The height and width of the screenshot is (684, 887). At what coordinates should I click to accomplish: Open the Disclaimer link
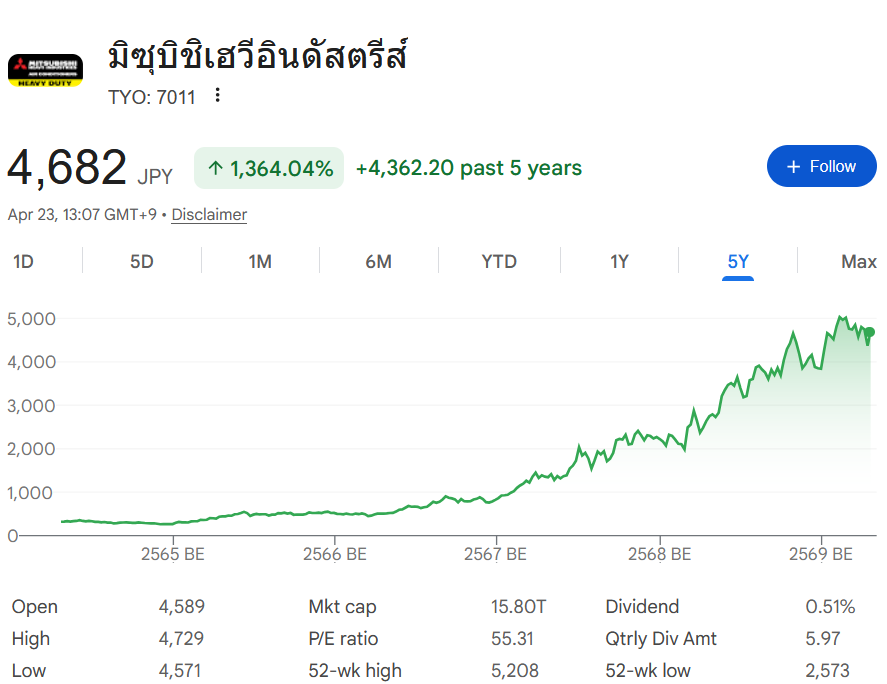coord(209,214)
